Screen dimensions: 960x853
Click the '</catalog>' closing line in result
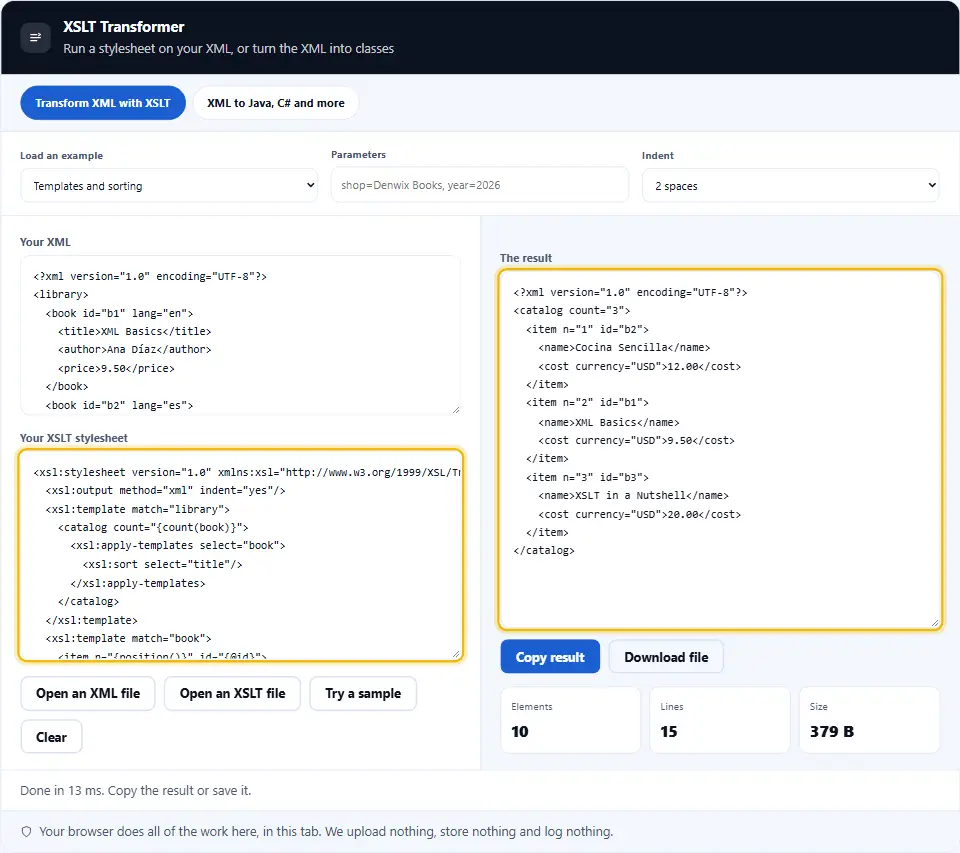(x=544, y=551)
